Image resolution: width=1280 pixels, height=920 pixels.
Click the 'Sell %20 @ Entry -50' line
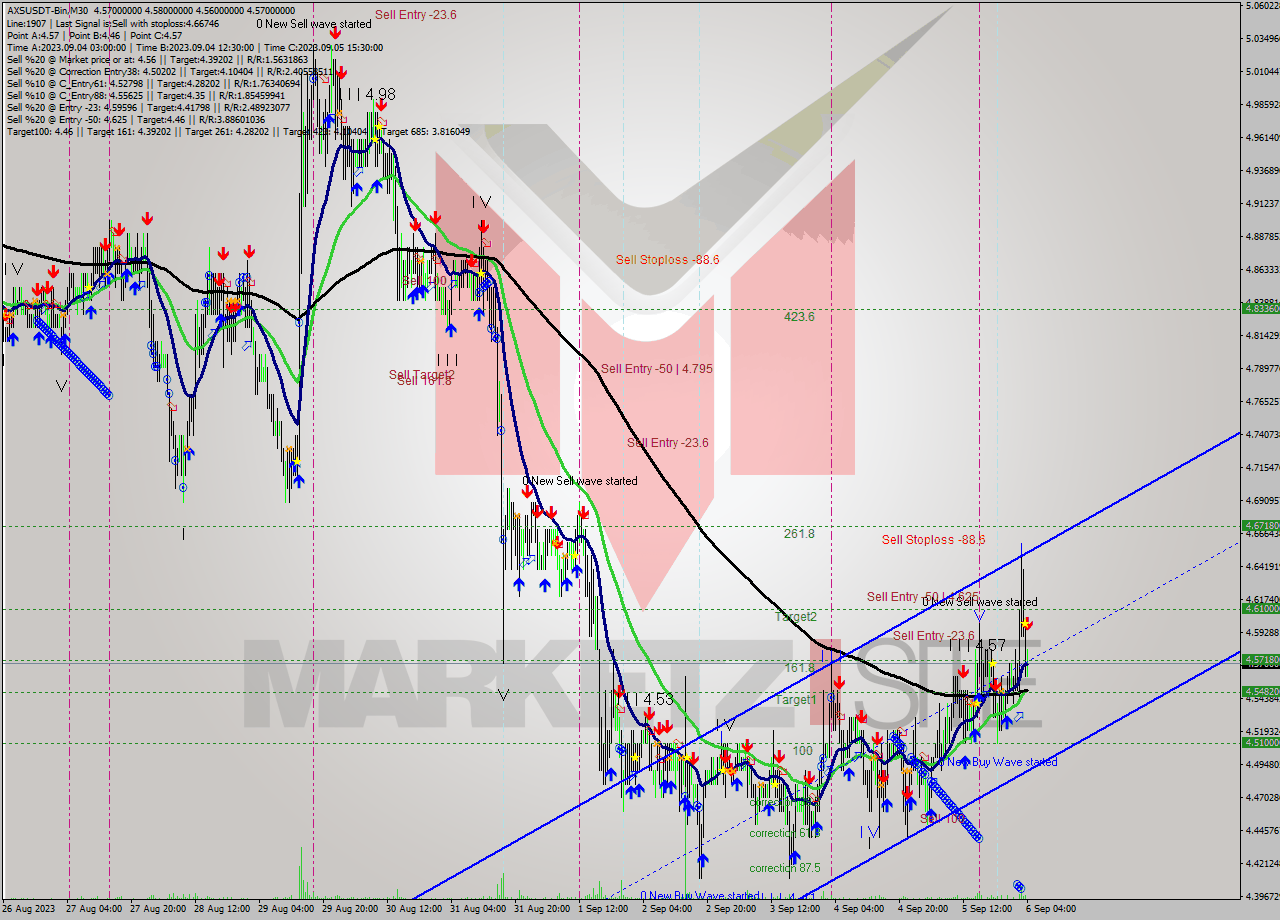[136, 119]
